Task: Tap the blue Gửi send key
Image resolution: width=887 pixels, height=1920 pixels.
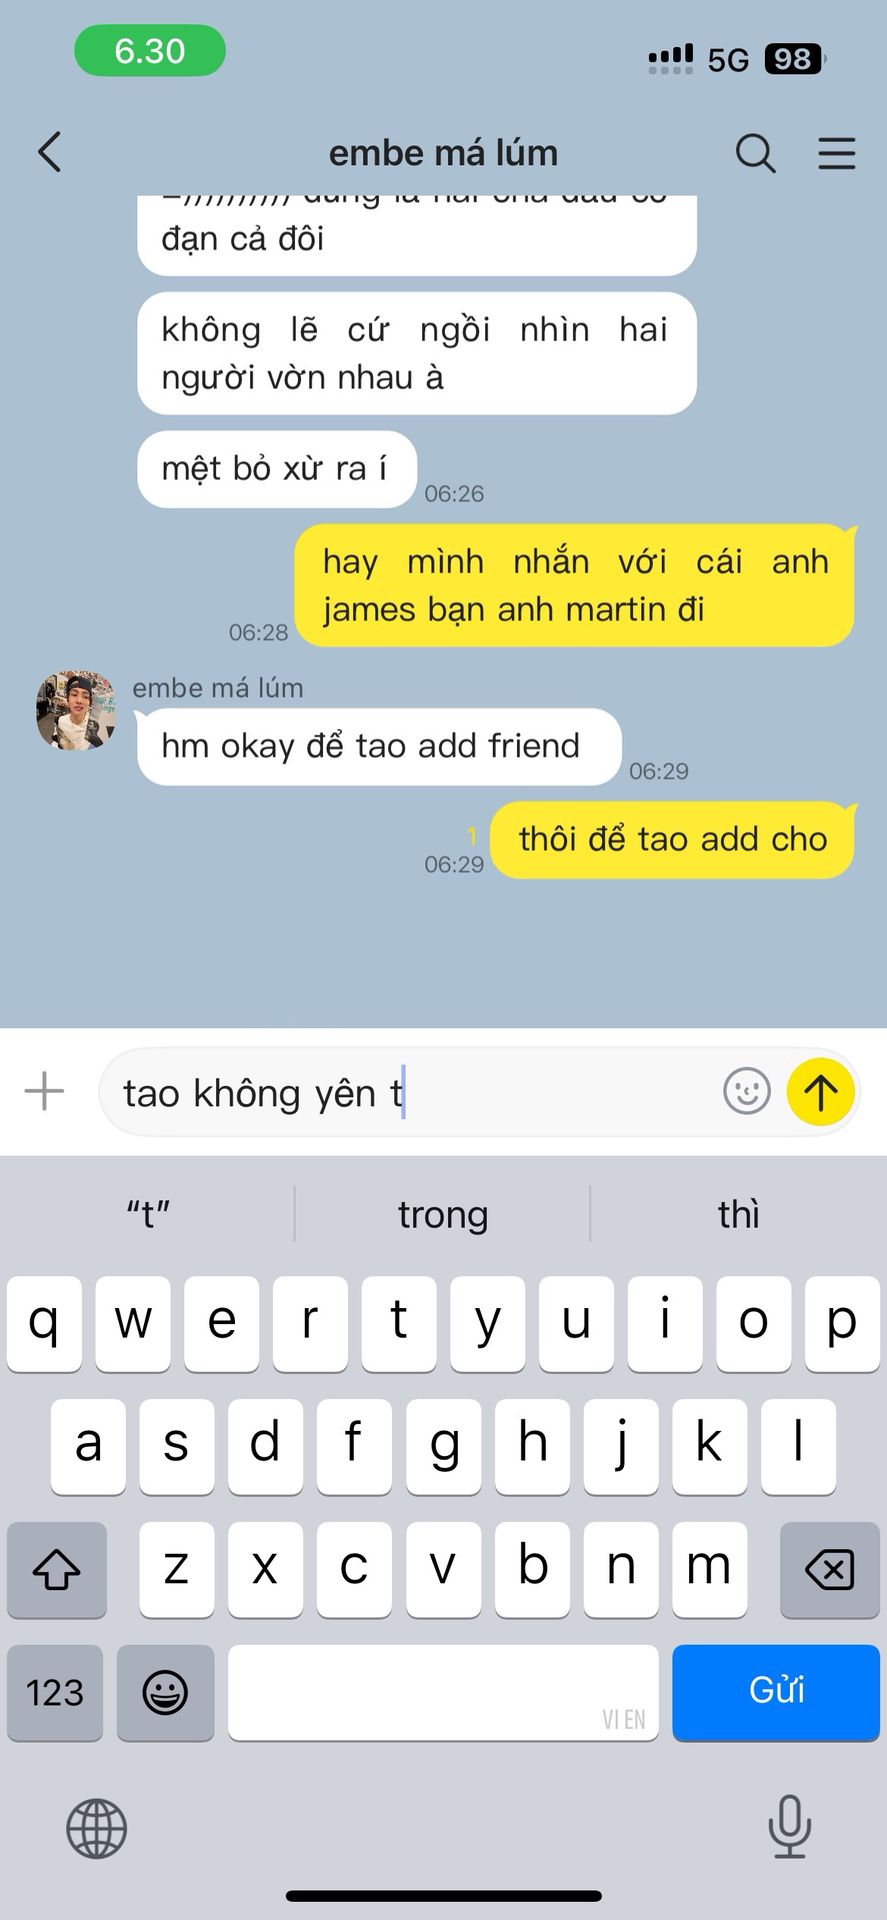Action: pyautogui.click(x=776, y=1692)
